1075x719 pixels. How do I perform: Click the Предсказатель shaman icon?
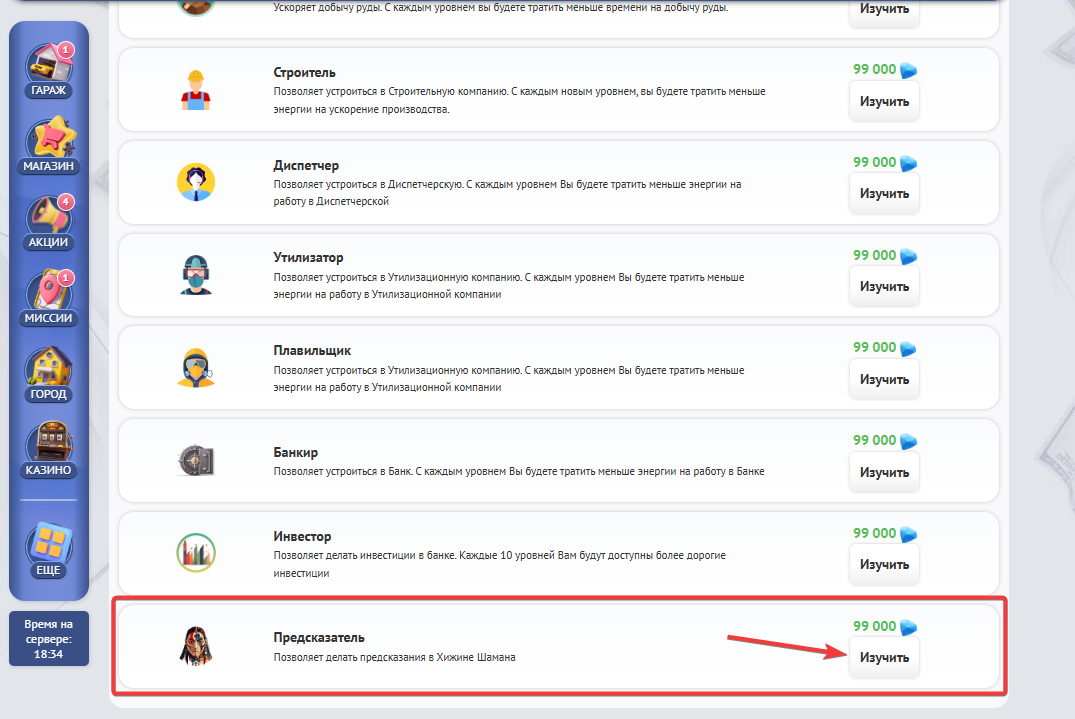point(196,646)
